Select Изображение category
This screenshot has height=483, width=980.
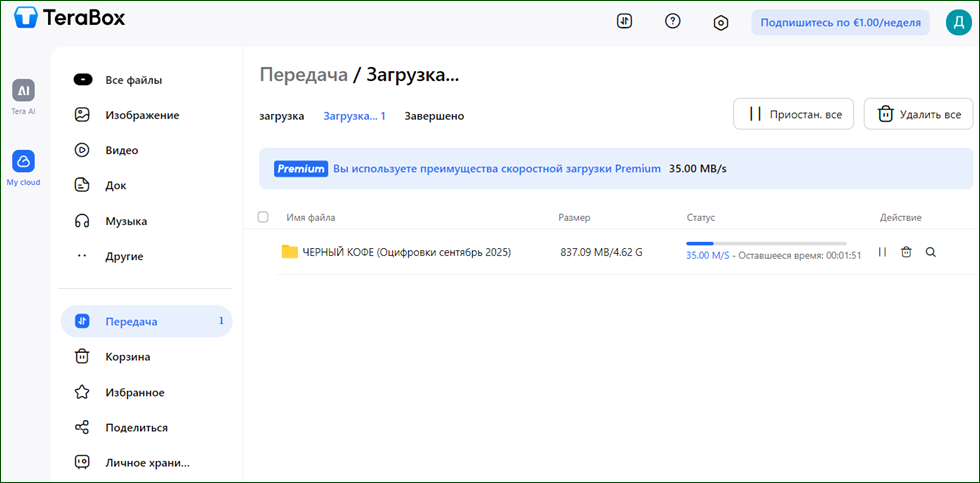coord(142,115)
